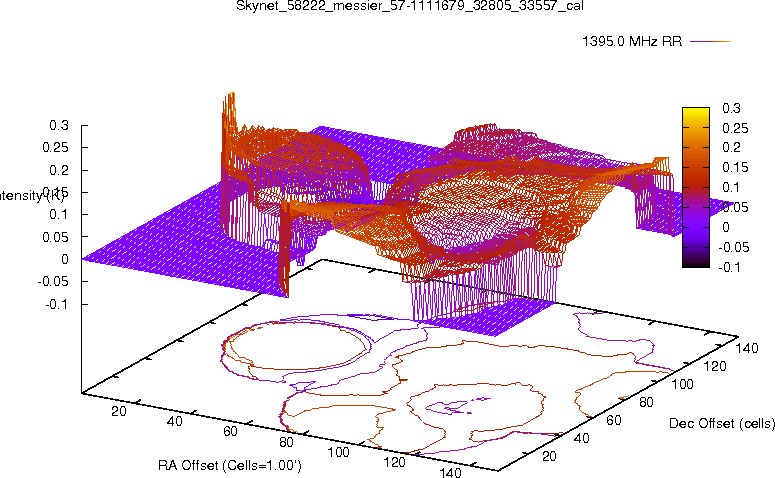Click the intensity axis tick 0.25

click(55, 147)
